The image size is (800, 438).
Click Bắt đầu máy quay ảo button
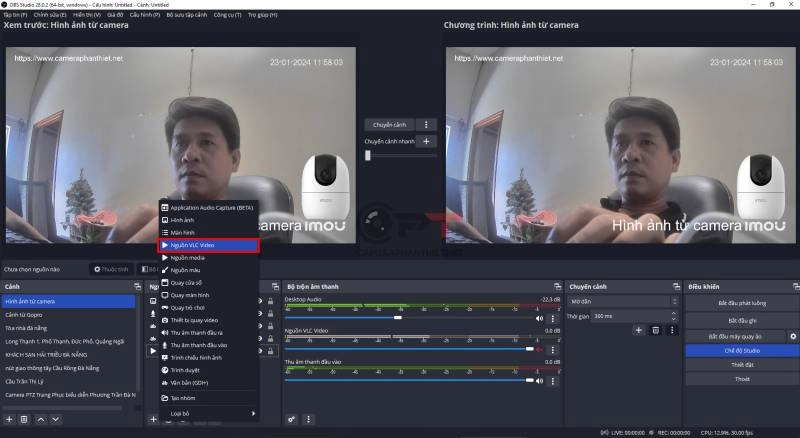pos(735,336)
